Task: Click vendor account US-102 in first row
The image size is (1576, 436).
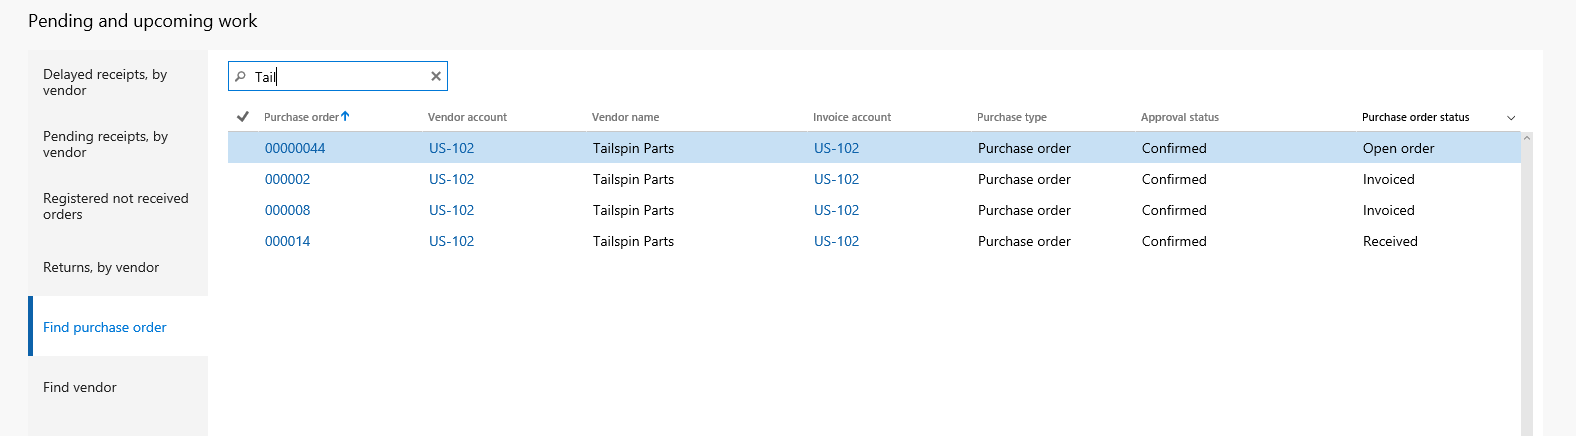Action: (451, 148)
